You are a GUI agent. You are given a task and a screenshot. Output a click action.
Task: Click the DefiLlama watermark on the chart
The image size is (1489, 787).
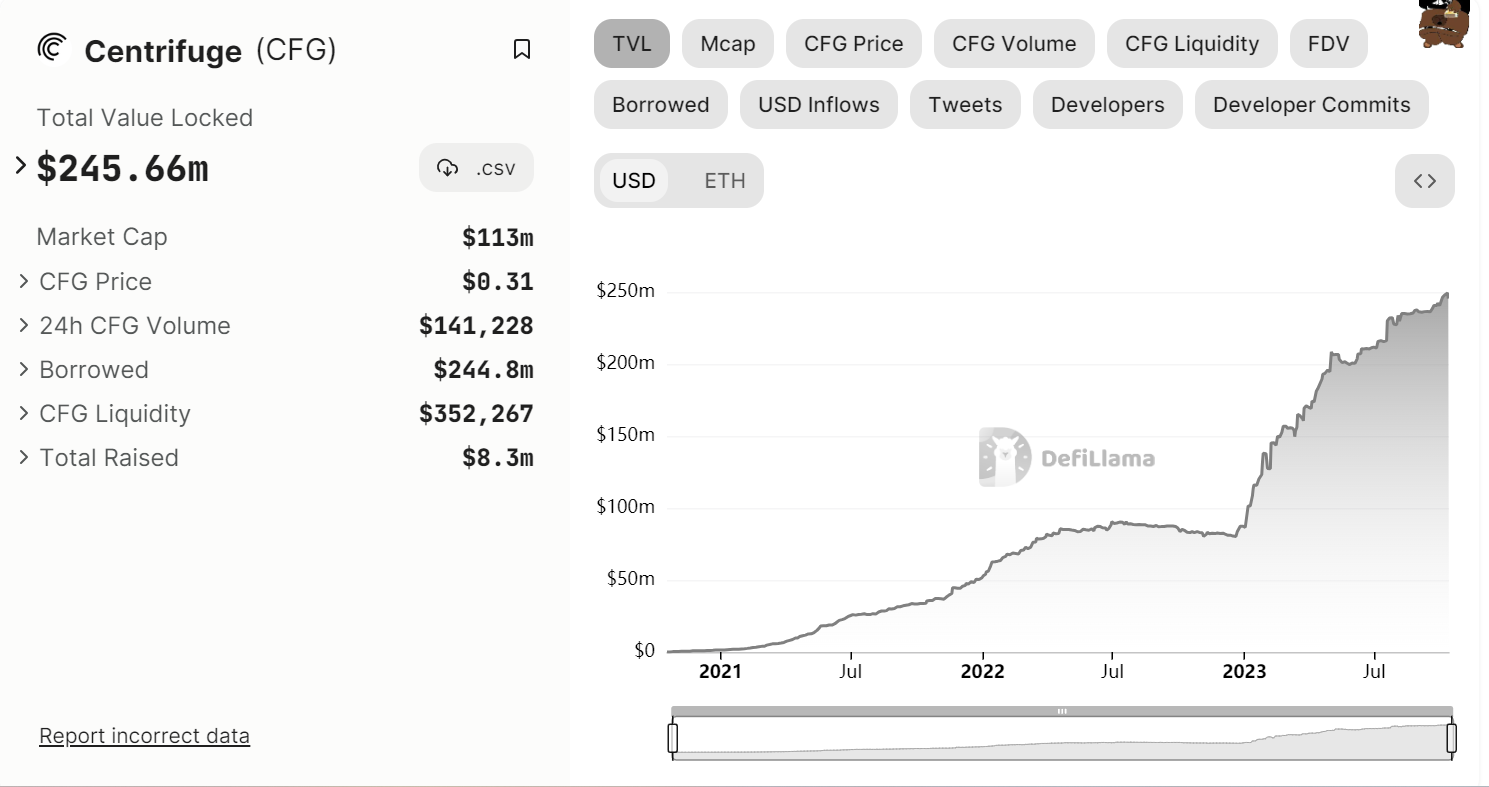(1067, 459)
